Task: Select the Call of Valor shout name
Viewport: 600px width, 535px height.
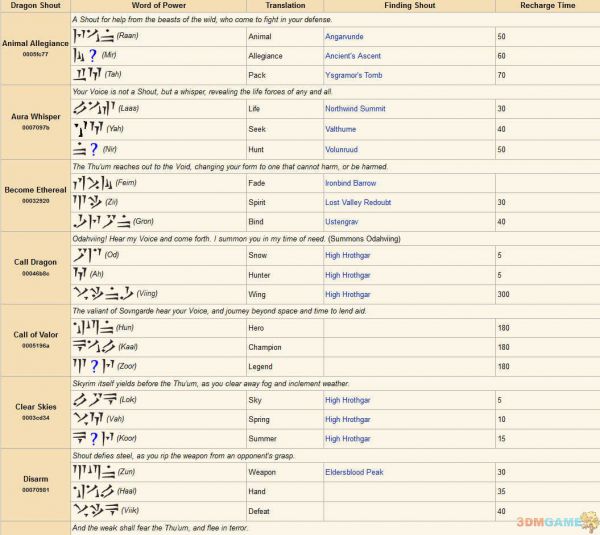Action: pos(36,334)
